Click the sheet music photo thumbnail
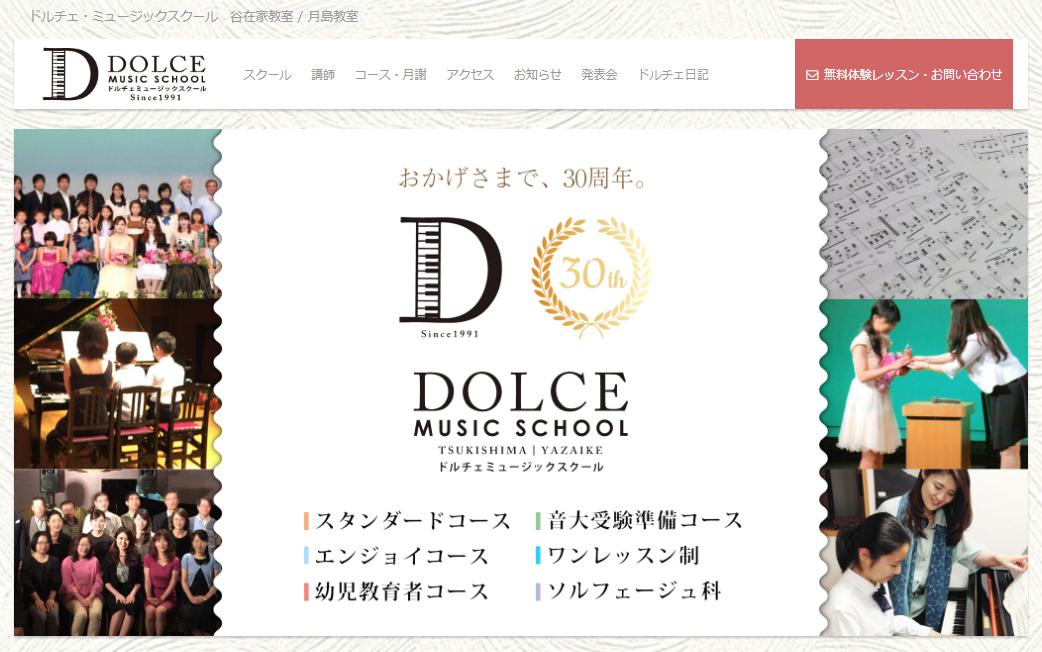1042x652 pixels. click(x=924, y=213)
